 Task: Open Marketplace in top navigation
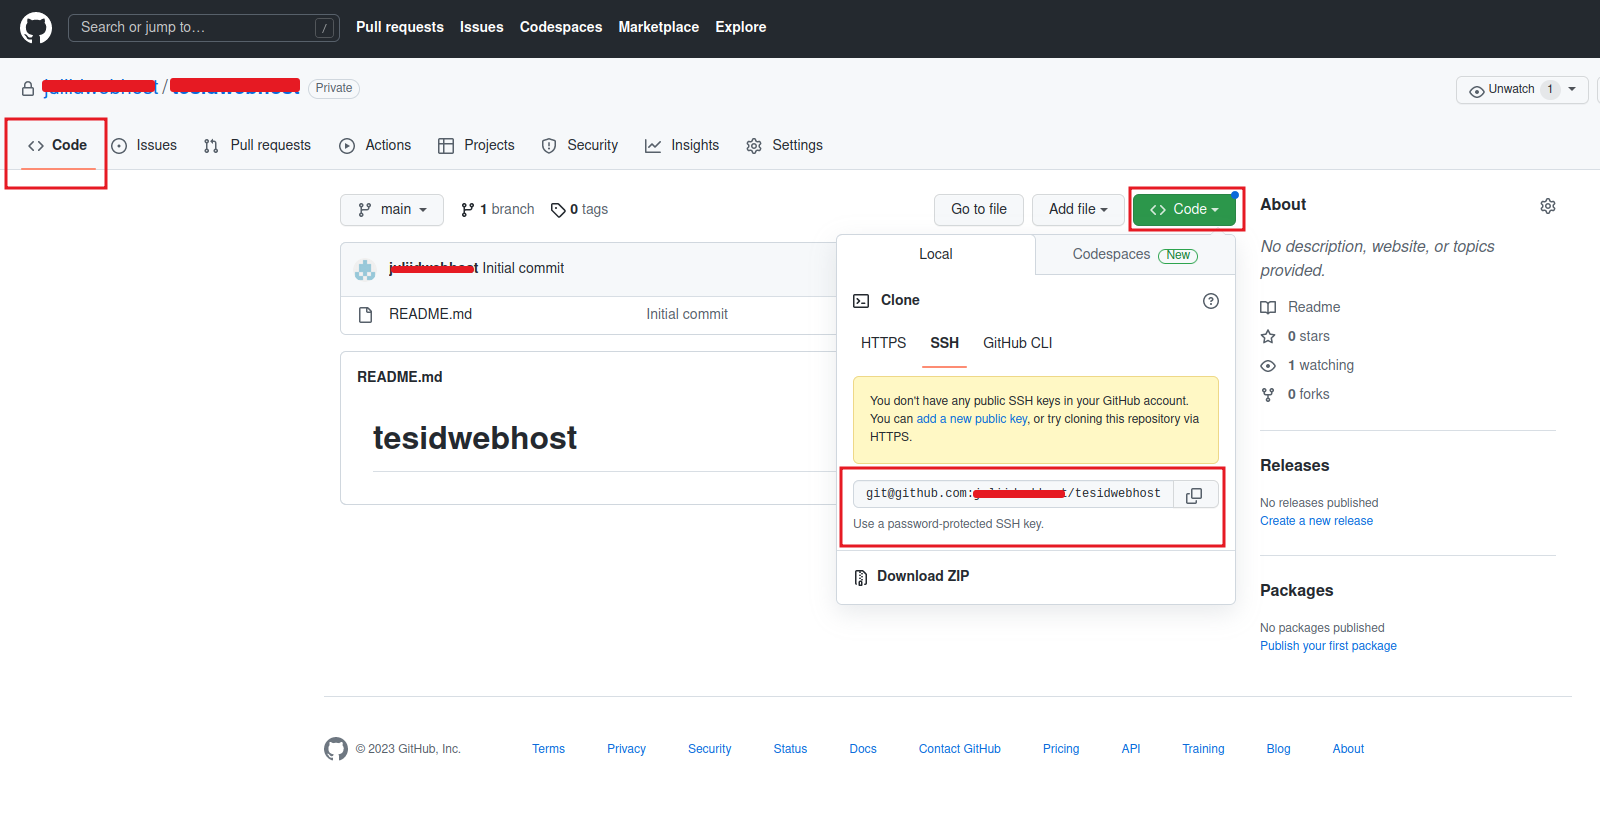(x=659, y=28)
